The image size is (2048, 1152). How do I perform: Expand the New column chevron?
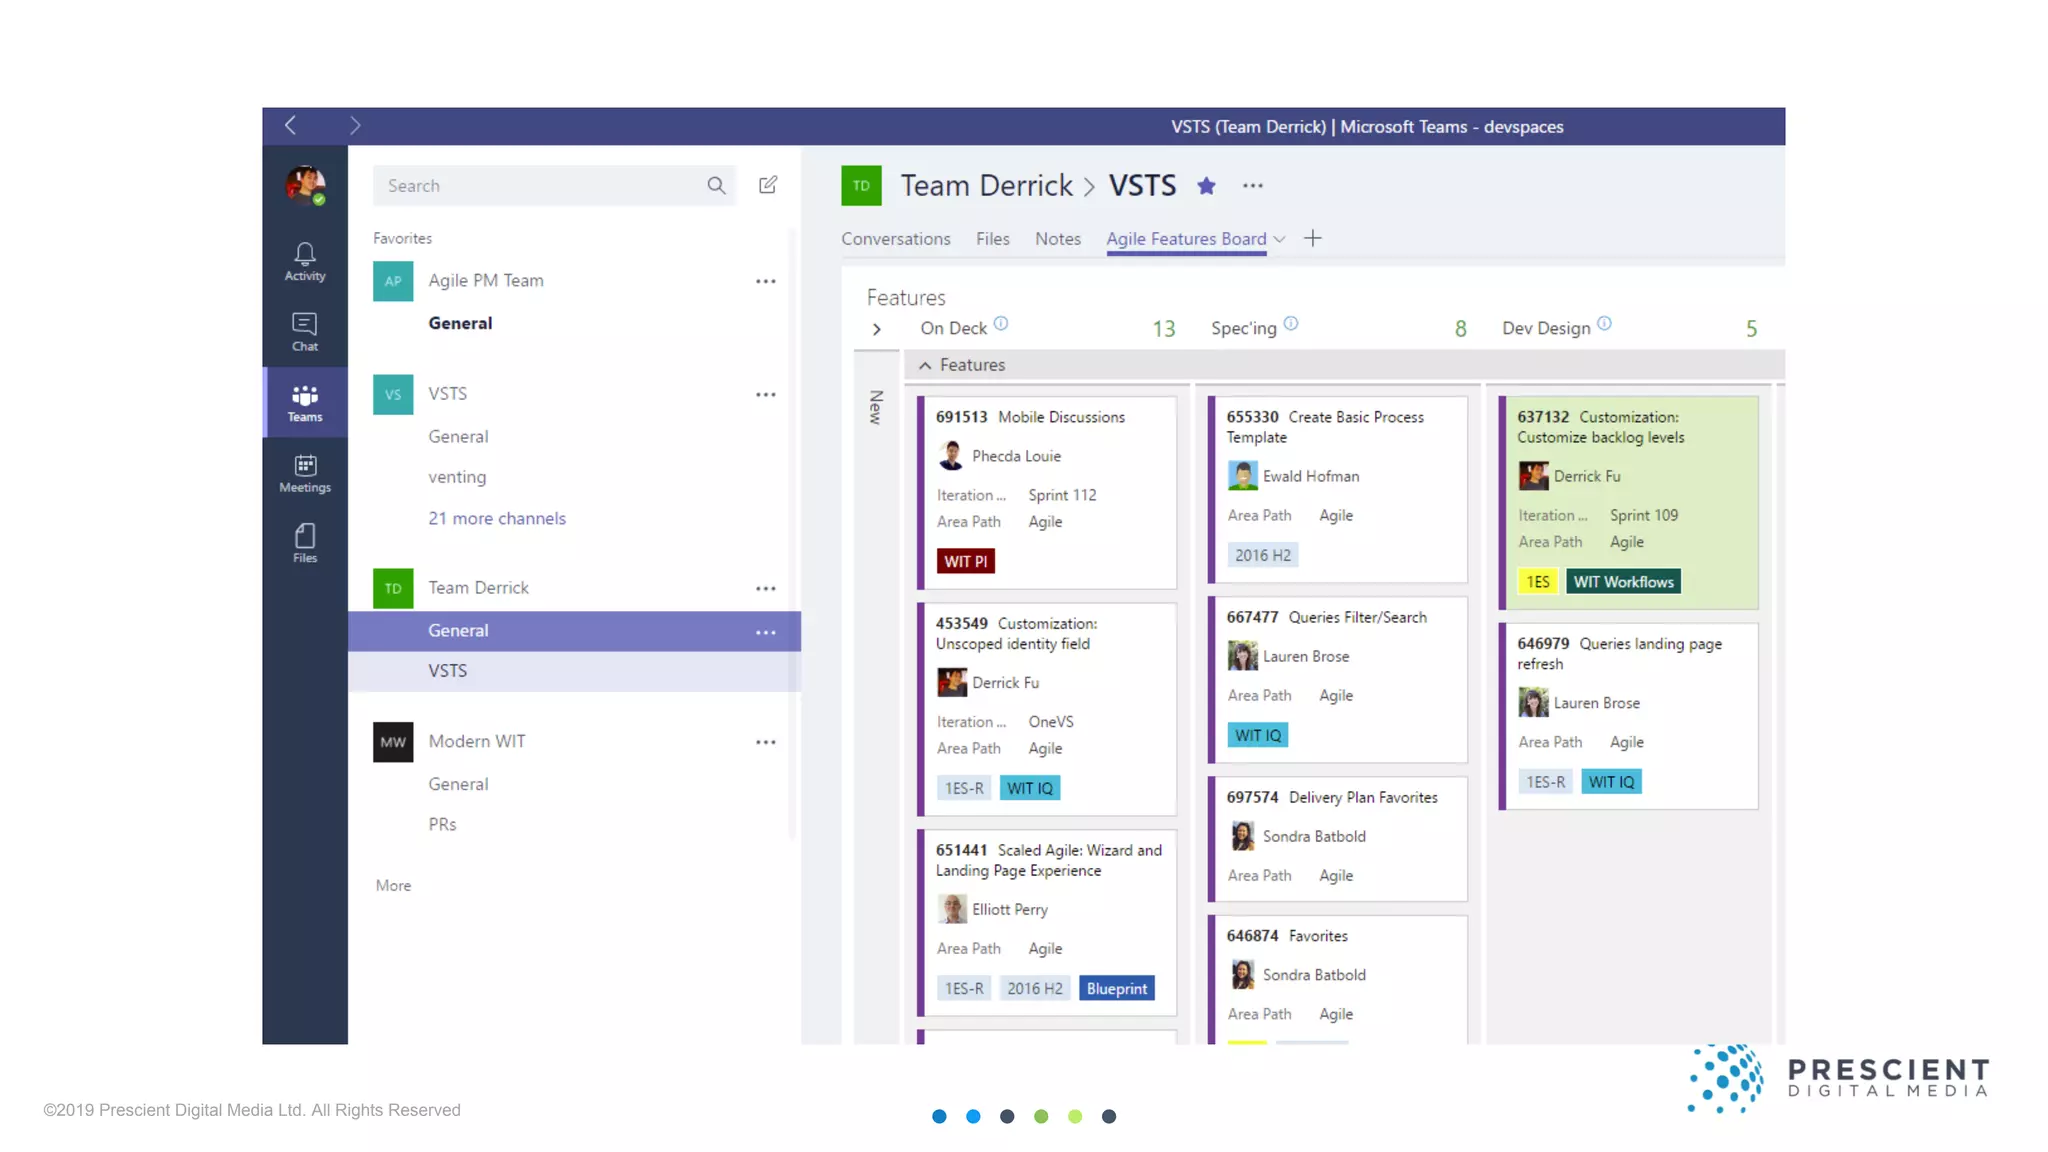pos(877,329)
